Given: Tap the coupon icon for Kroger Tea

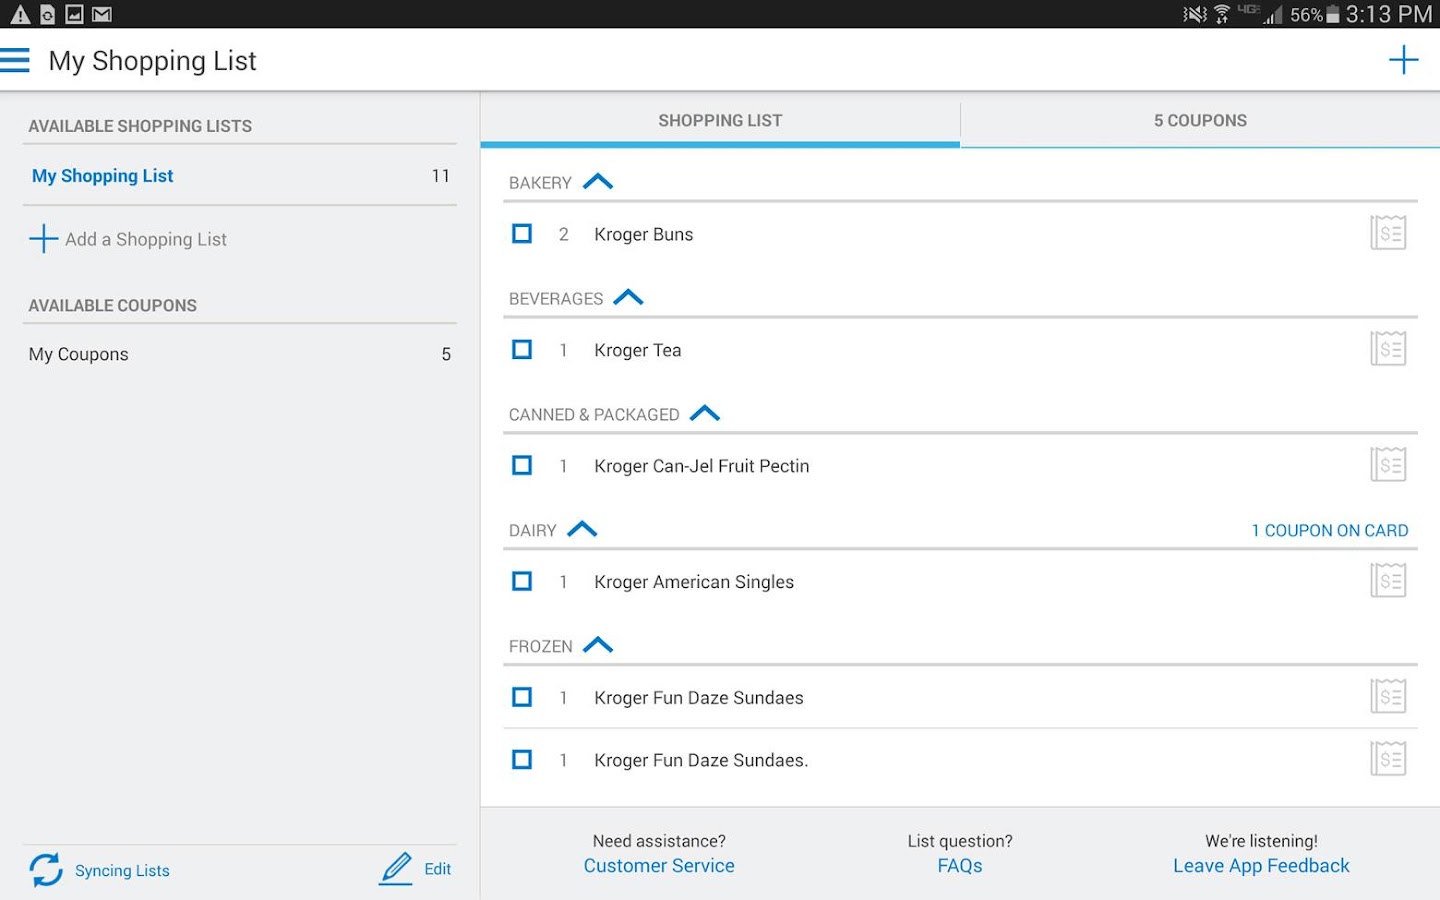Looking at the screenshot, I should 1388,350.
